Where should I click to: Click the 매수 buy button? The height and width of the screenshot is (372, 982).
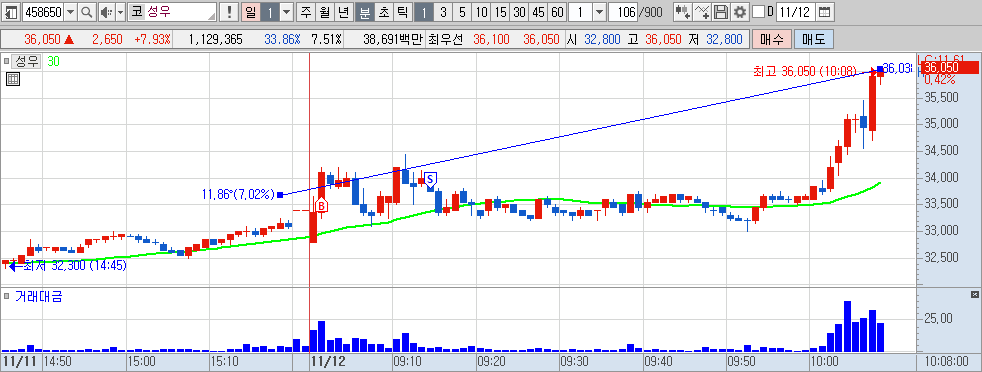click(x=772, y=39)
